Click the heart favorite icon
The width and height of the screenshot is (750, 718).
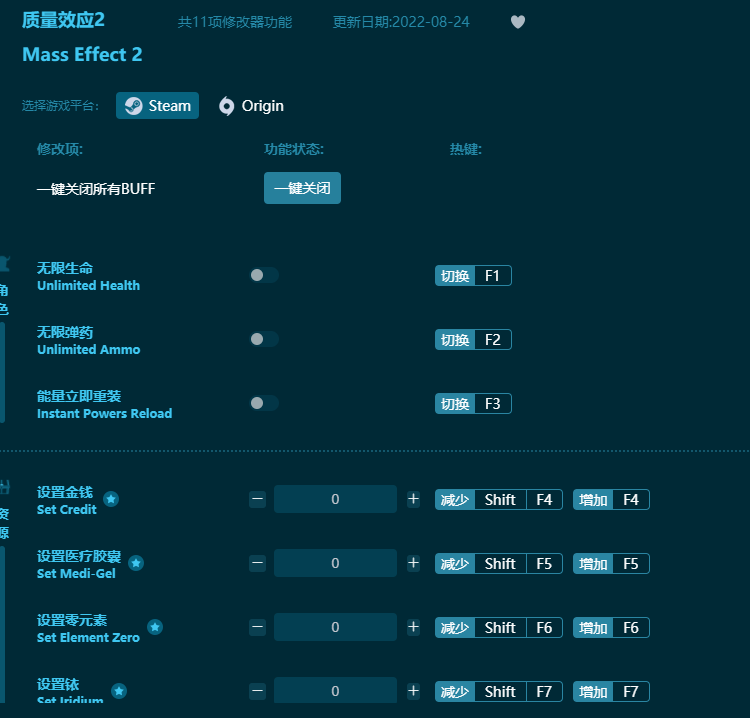(x=518, y=22)
